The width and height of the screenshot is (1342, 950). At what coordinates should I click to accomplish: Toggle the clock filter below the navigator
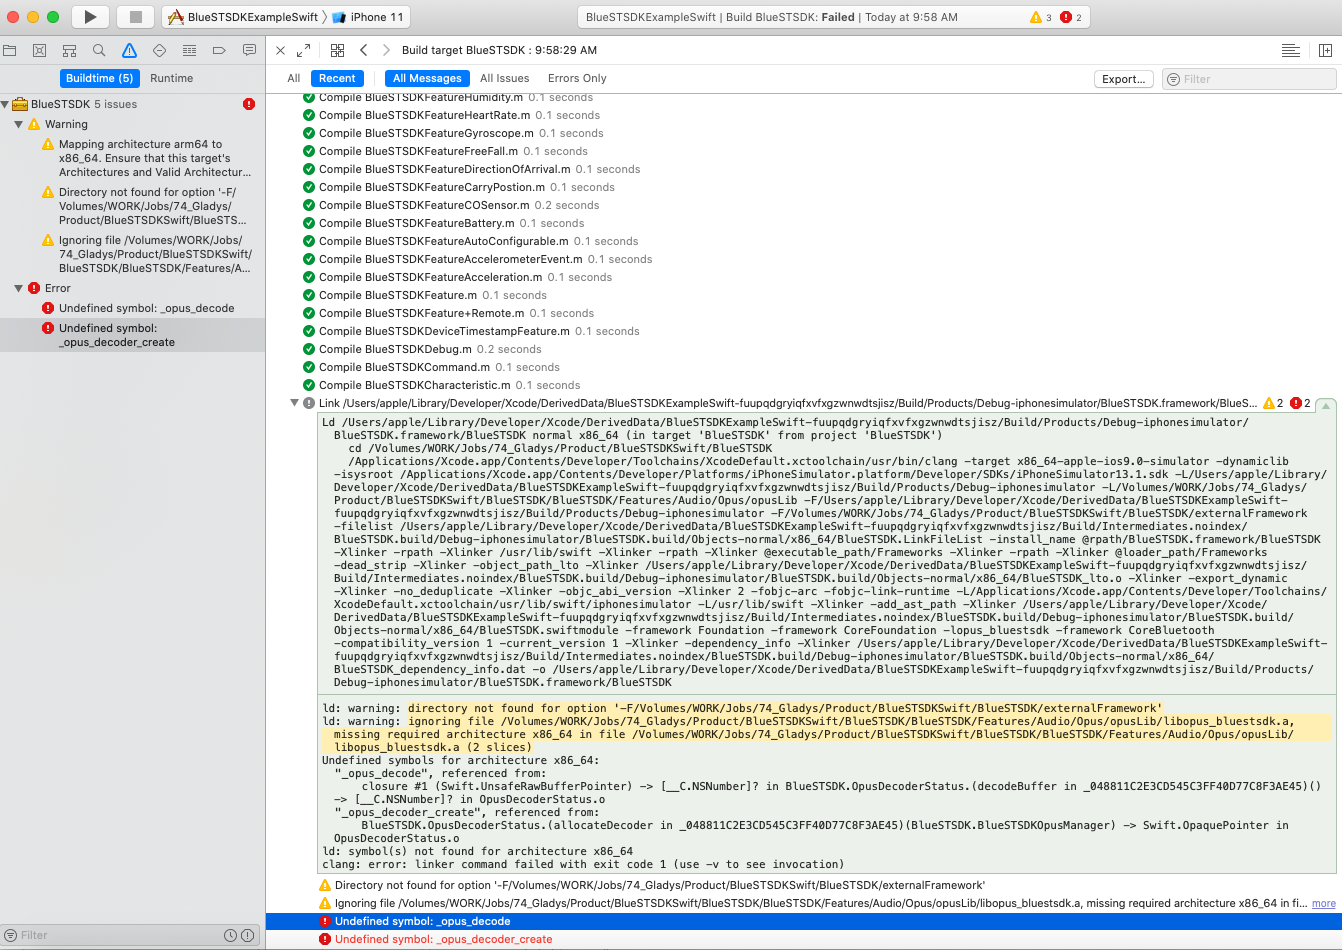pyautogui.click(x=233, y=935)
